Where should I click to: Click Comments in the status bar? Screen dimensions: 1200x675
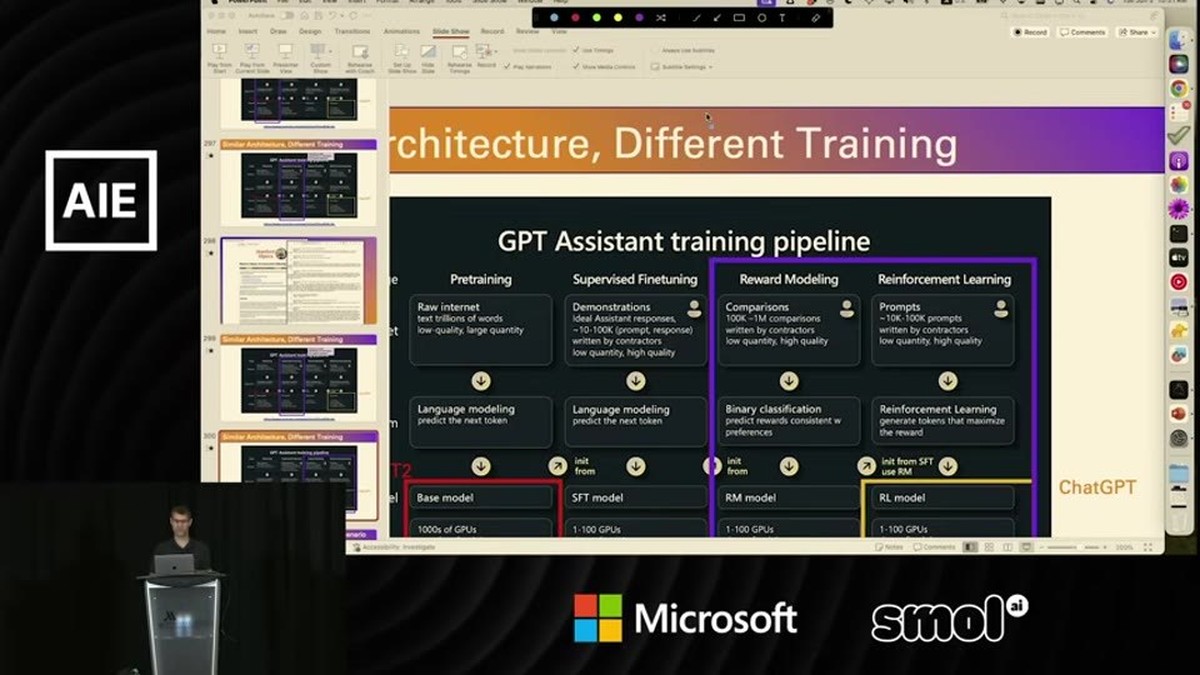tap(934, 547)
